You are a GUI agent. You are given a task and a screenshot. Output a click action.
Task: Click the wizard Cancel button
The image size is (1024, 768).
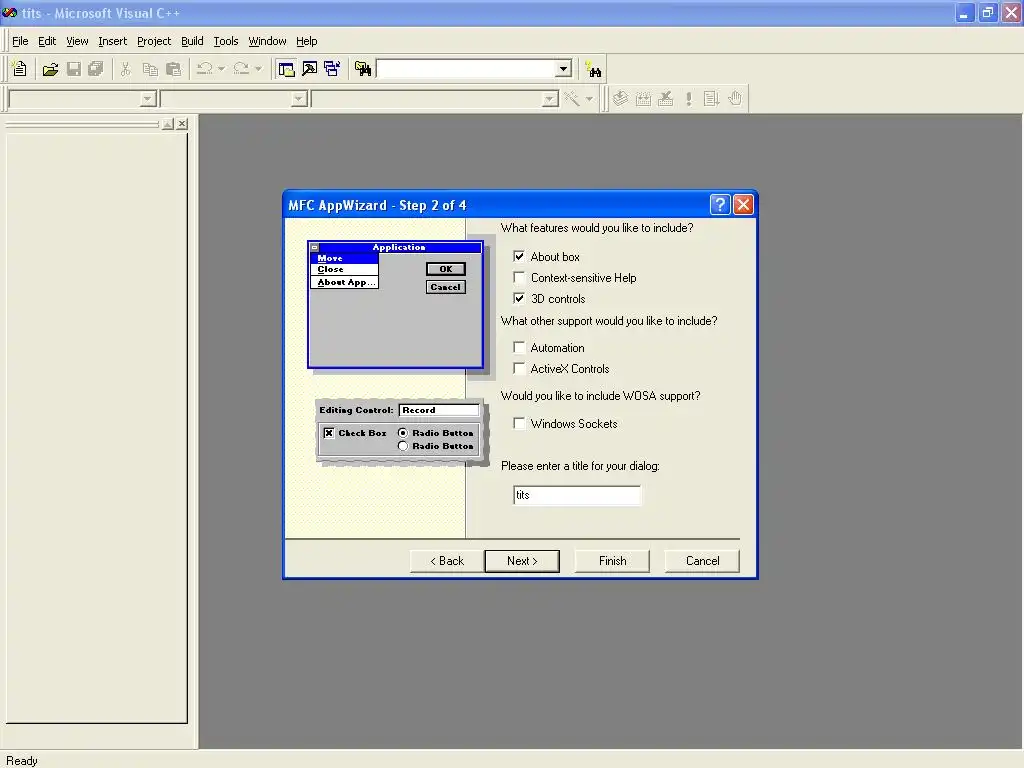click(x=702, y=561)
